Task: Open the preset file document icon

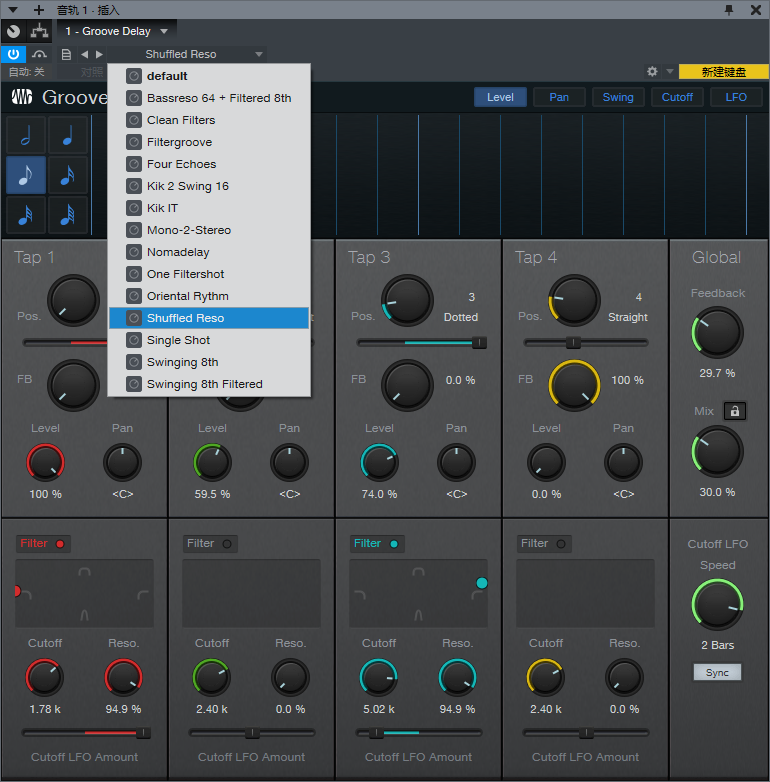Action: [66, 54]
